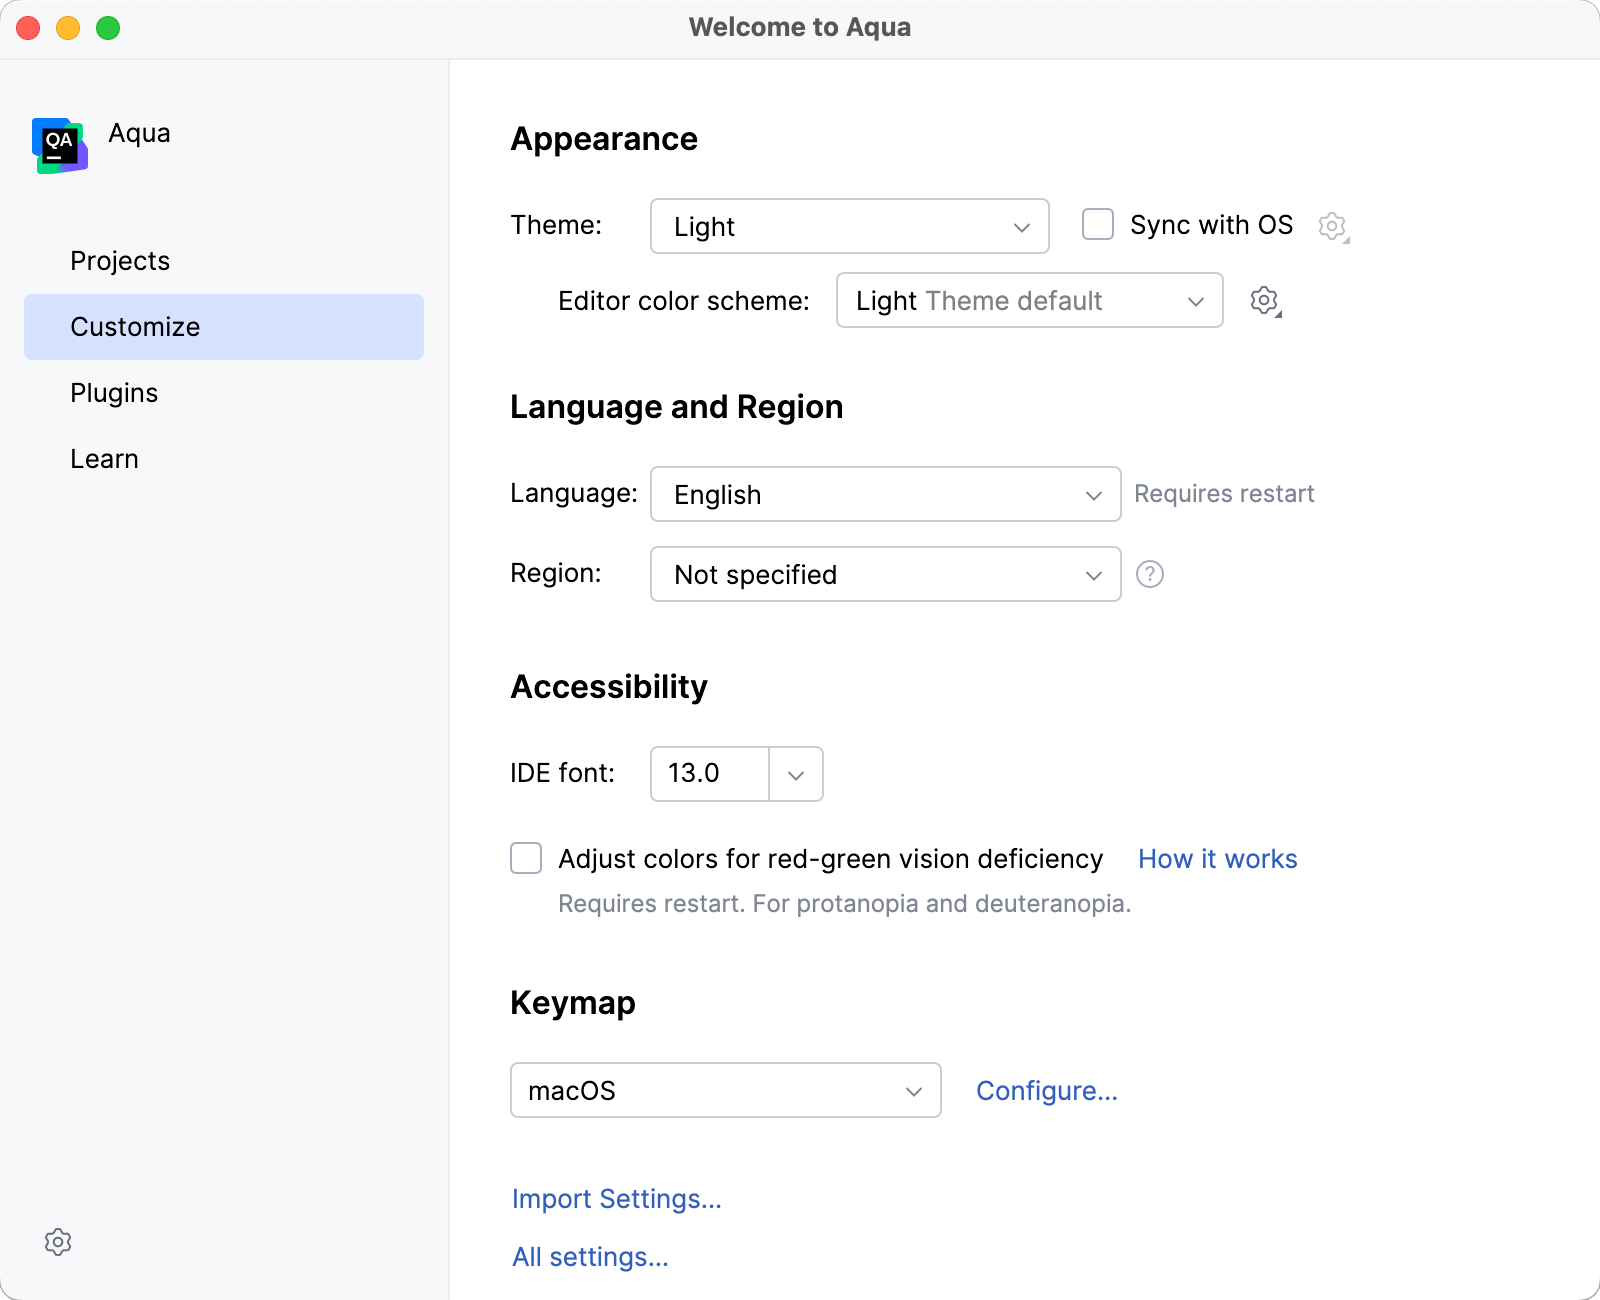Screen dimensions: 1600x1300
Task: Click the Aqua product name
Action: [139, 133]
